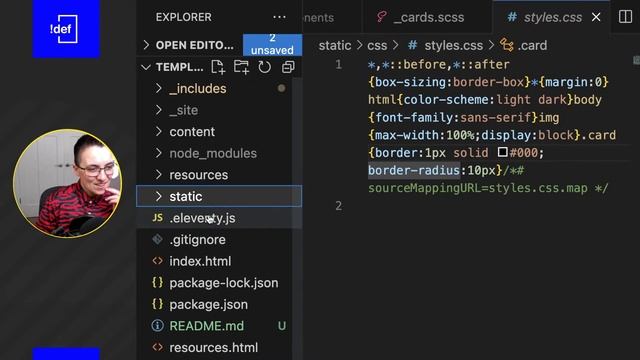Click the braces icon beside package-lock.json

pyautogui.click(x=158, y=282)
